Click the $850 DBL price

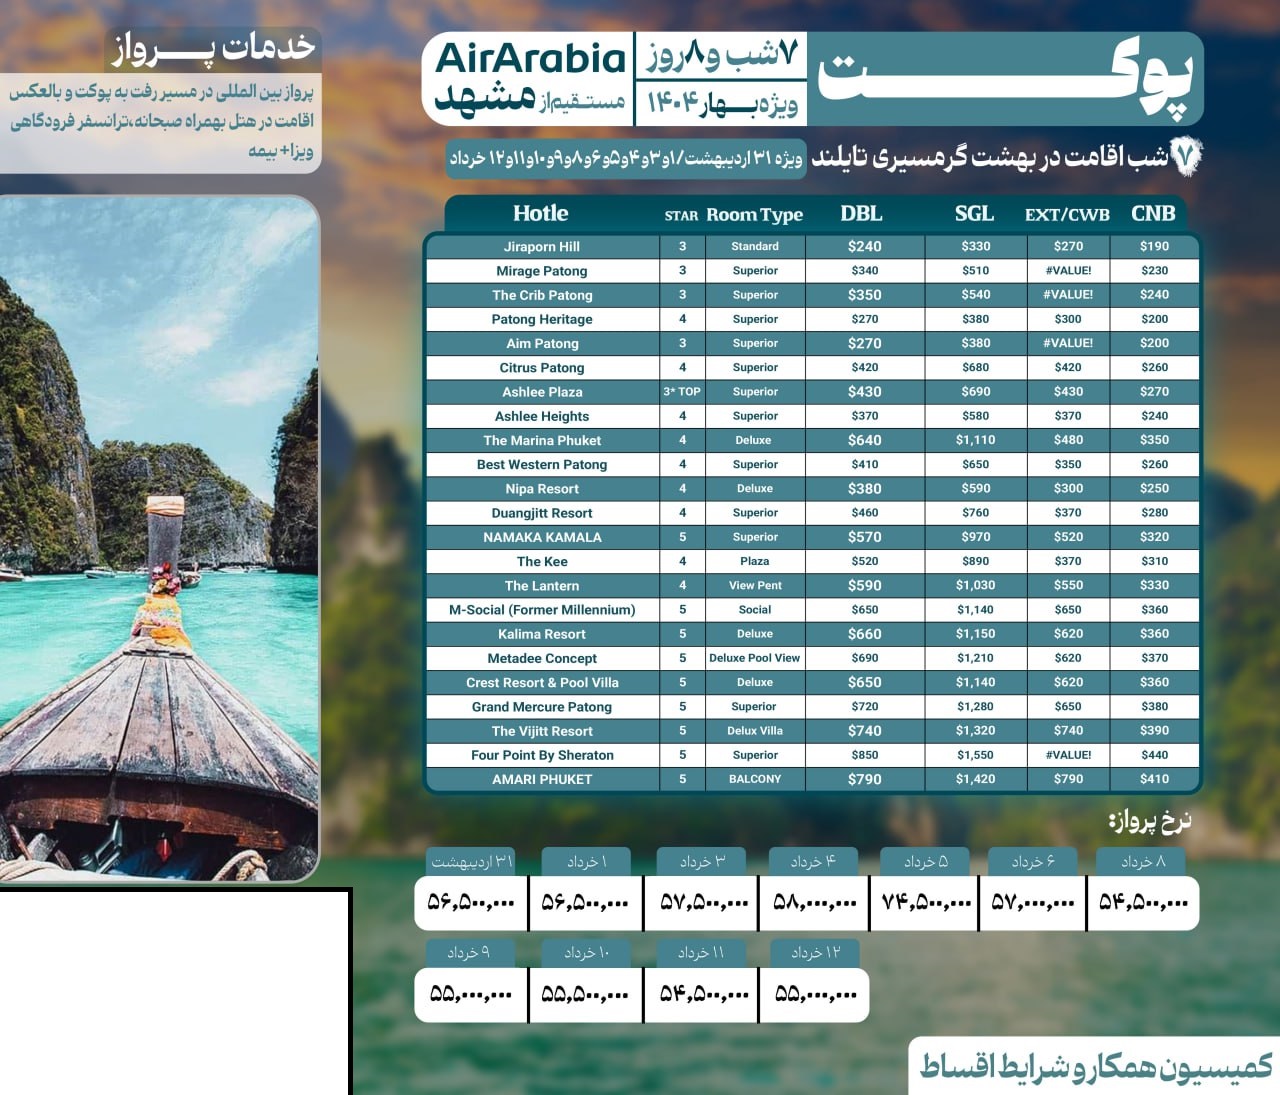click(x=865, y=755)
